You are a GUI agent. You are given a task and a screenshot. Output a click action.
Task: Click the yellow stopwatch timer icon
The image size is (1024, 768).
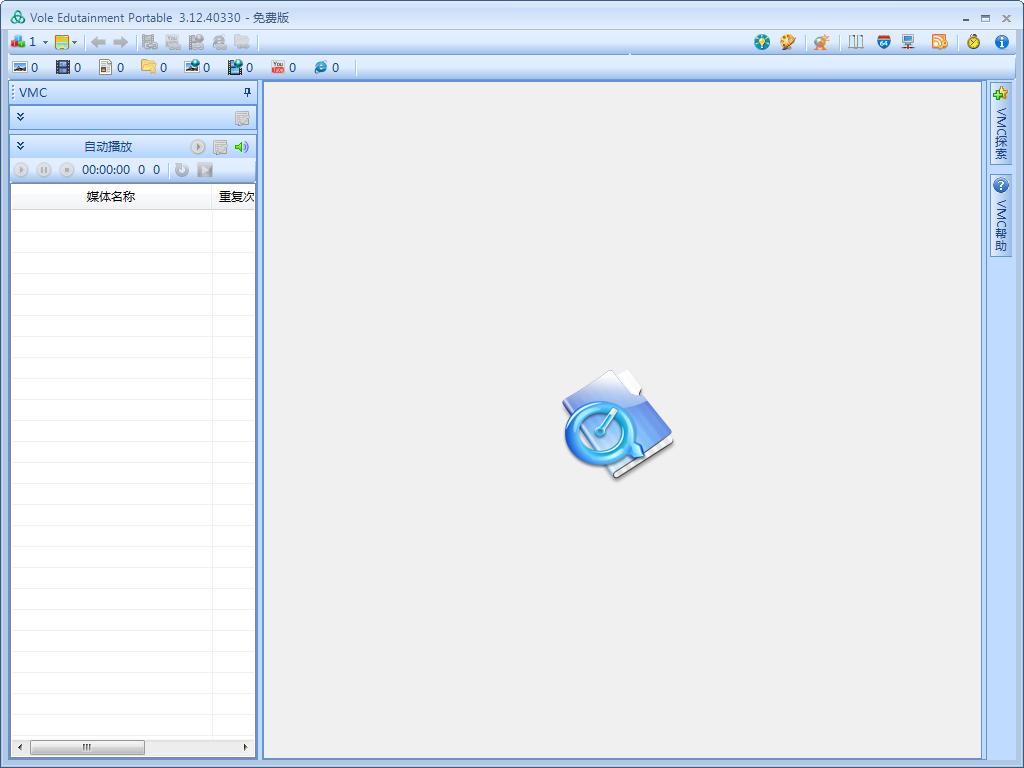coord(973,42)
